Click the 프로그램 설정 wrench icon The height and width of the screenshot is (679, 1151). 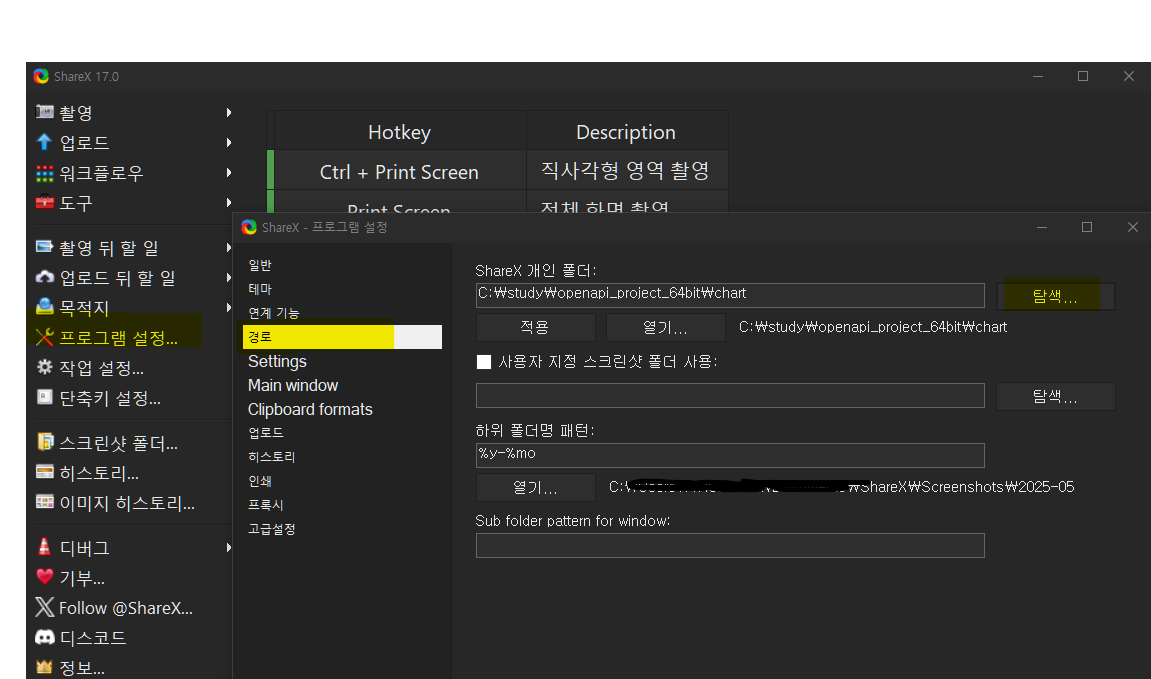click(x=45, y=337)
